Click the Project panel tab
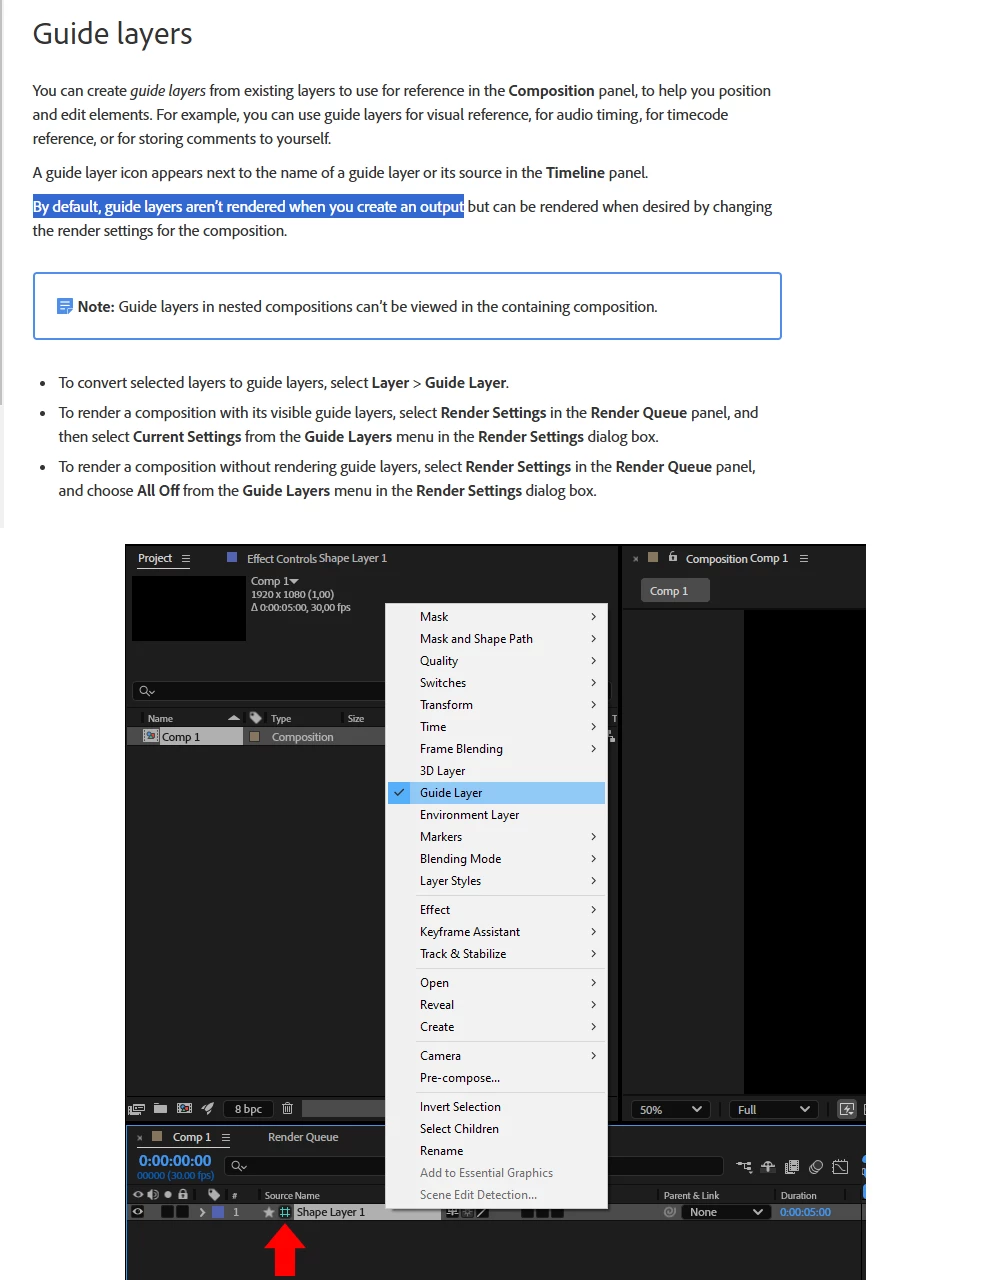The width and height of the screenshot is (990, 1280). coord(155,558)
